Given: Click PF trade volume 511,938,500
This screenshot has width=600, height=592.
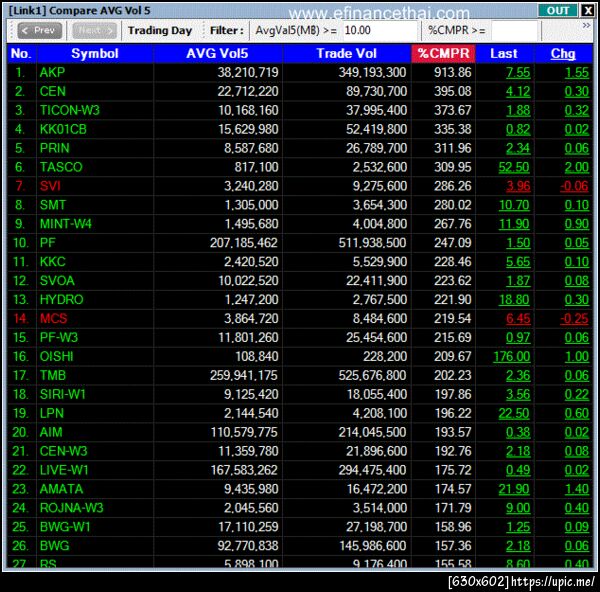Looking at the screenshot, I should (372, 243).
